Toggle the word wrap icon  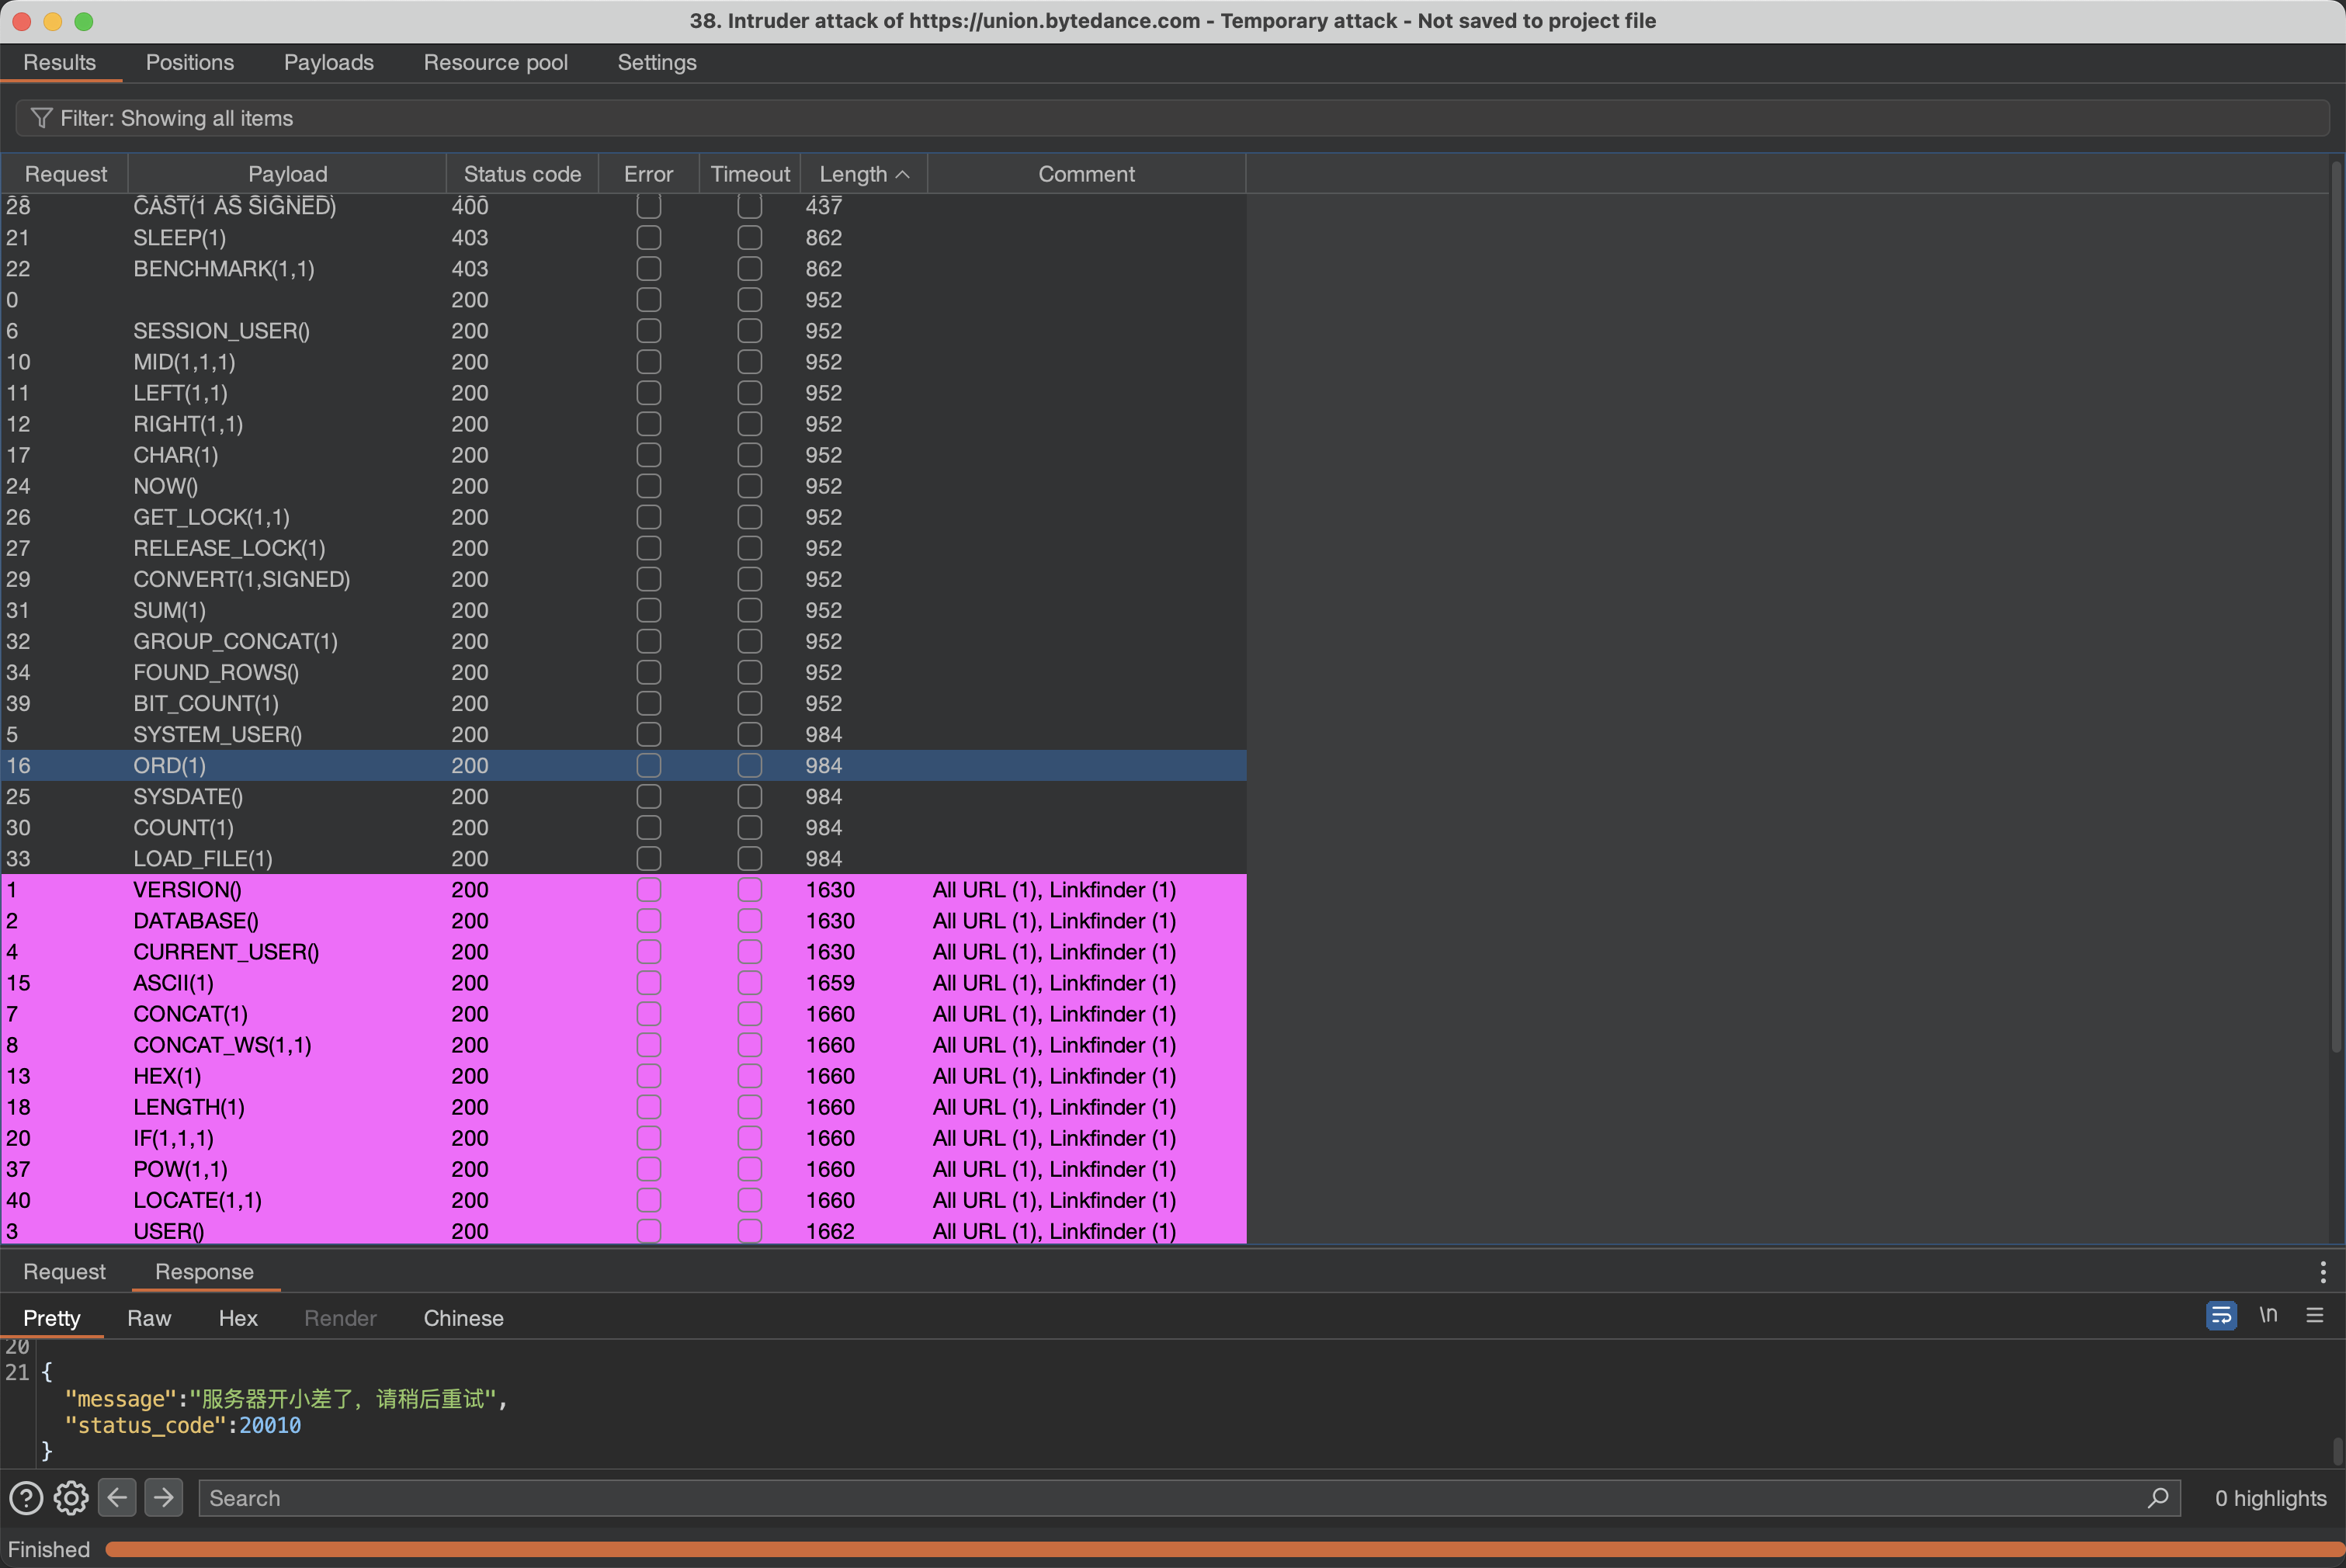coord(2221,1315)
